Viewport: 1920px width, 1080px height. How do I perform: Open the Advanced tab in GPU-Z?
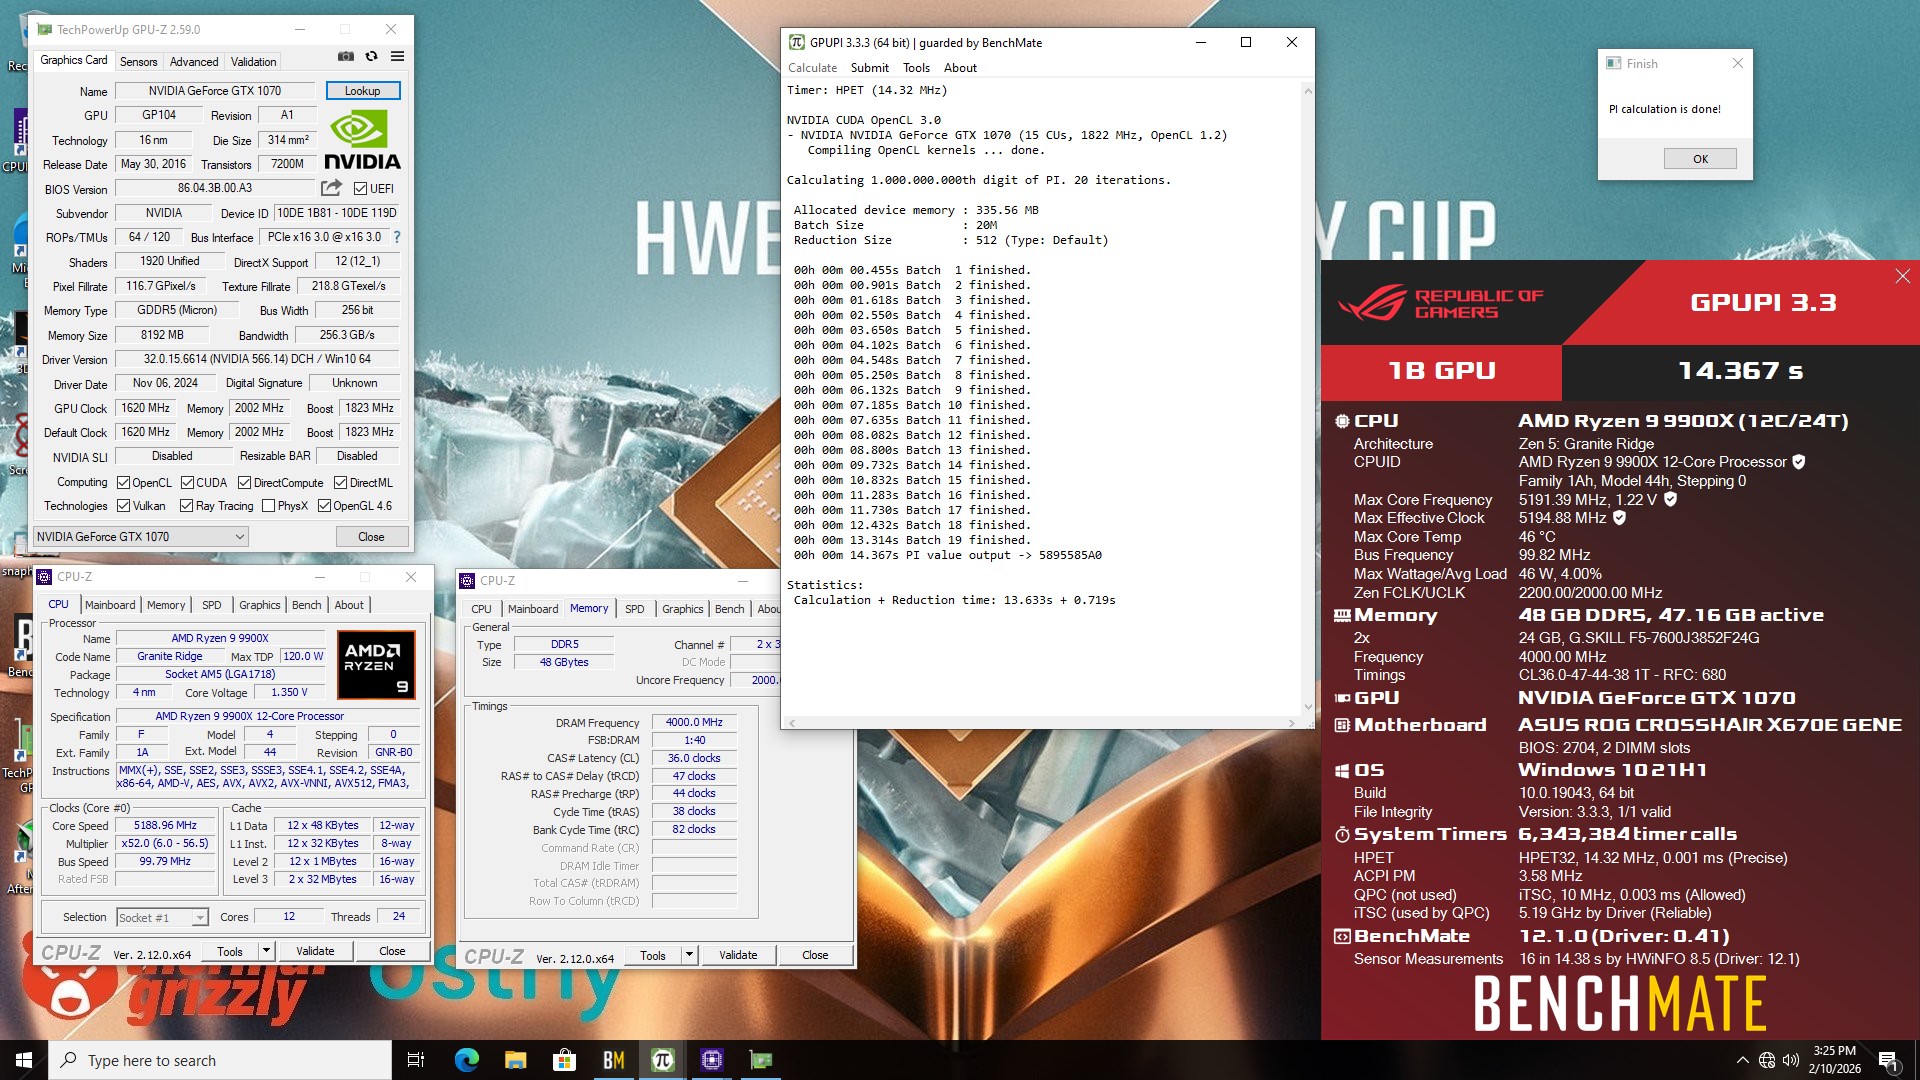(194, 61)
